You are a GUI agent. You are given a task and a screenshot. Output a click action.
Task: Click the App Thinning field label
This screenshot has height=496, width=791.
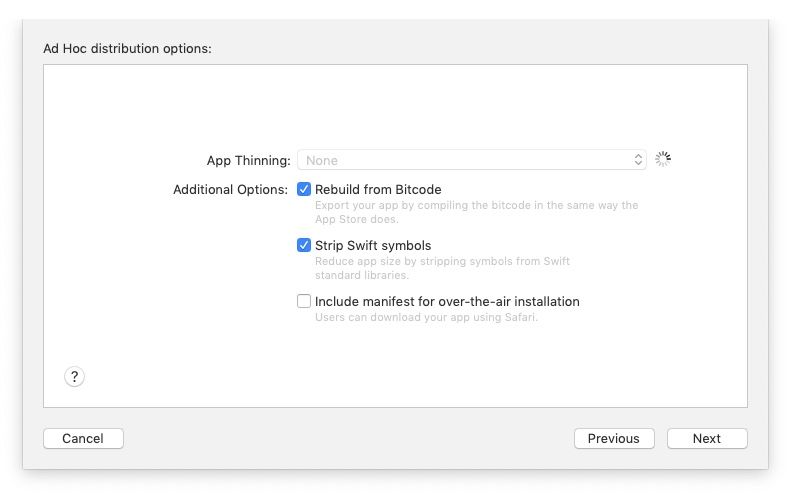point(249,160)
